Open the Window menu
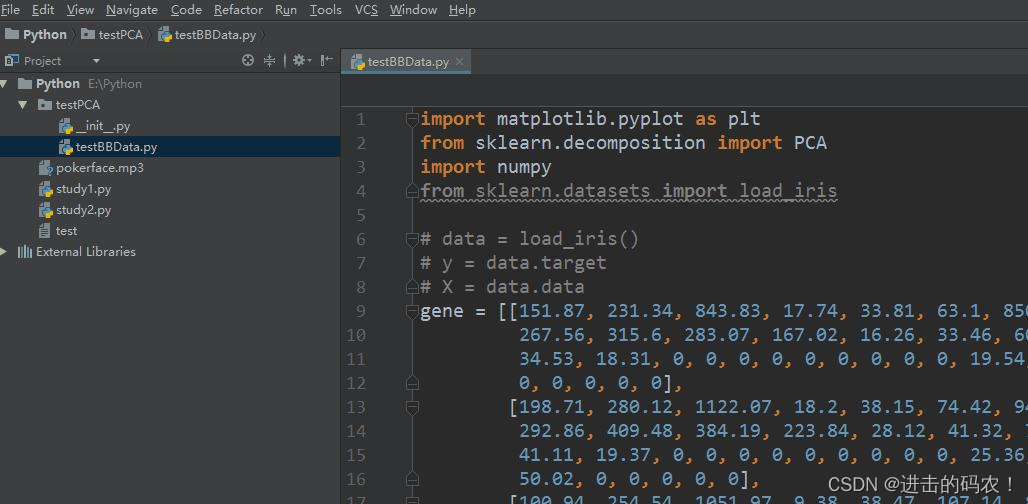The width and height of the screenshot is (1028, 504). 413,10
